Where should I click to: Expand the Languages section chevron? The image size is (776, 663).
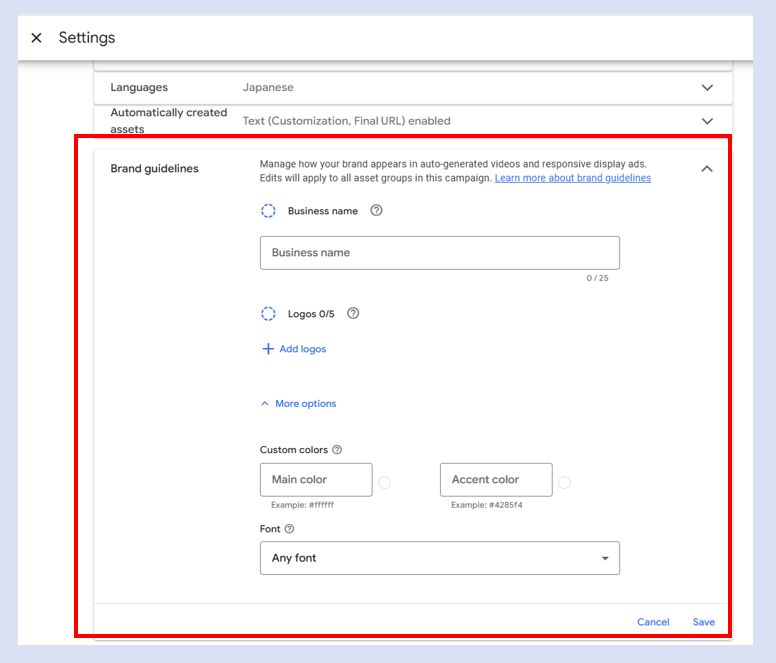click(707, 88)
